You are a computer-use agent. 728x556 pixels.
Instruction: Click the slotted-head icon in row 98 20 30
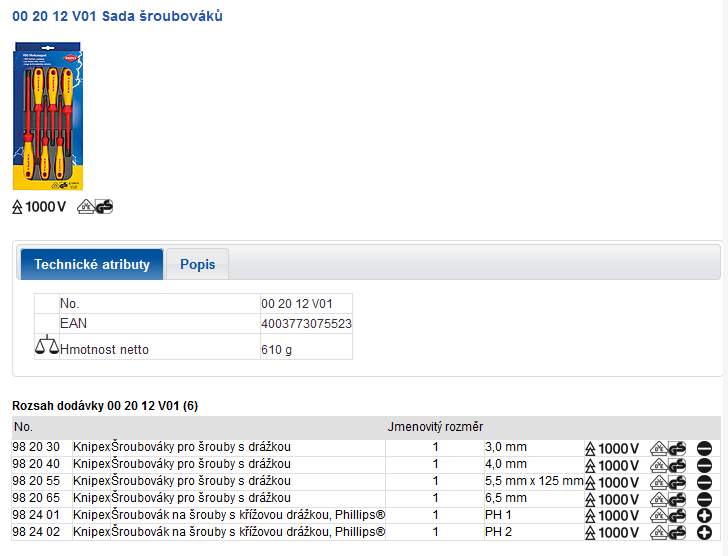tap(704, 449)
